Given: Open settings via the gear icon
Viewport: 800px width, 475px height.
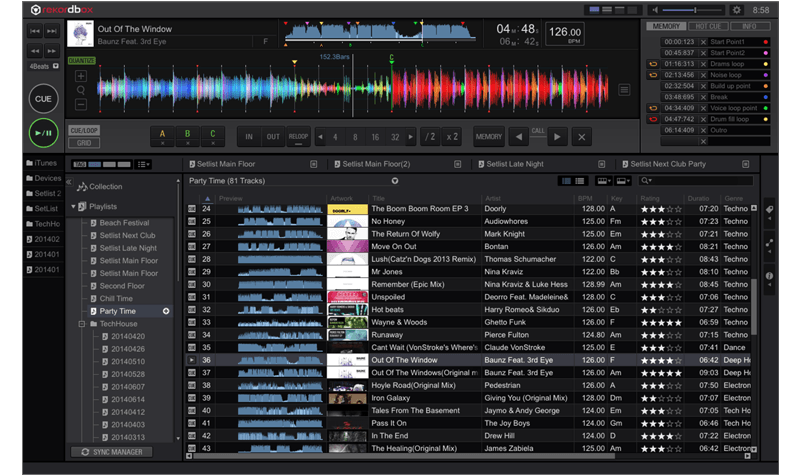Looking at the screenshot, I should [738, 9].
